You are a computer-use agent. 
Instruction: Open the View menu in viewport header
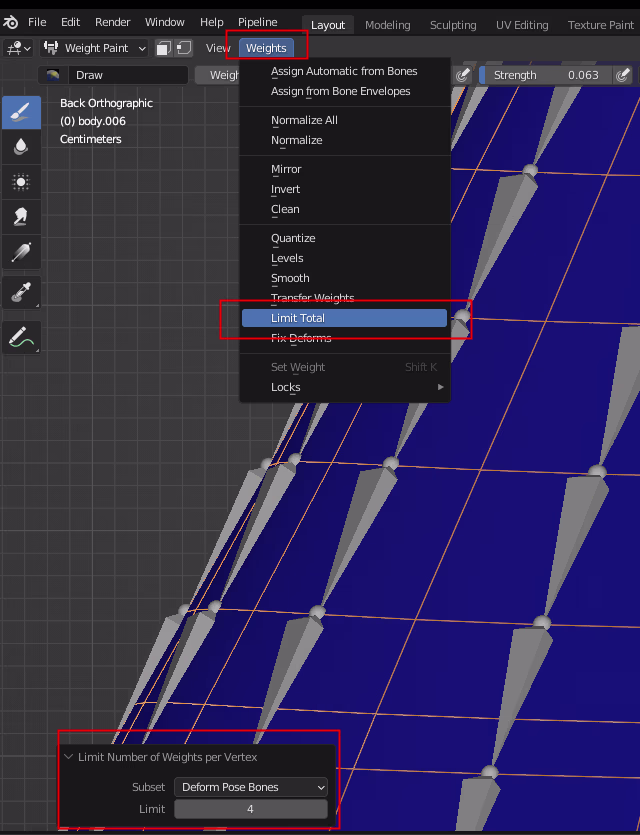coord(218,48)
